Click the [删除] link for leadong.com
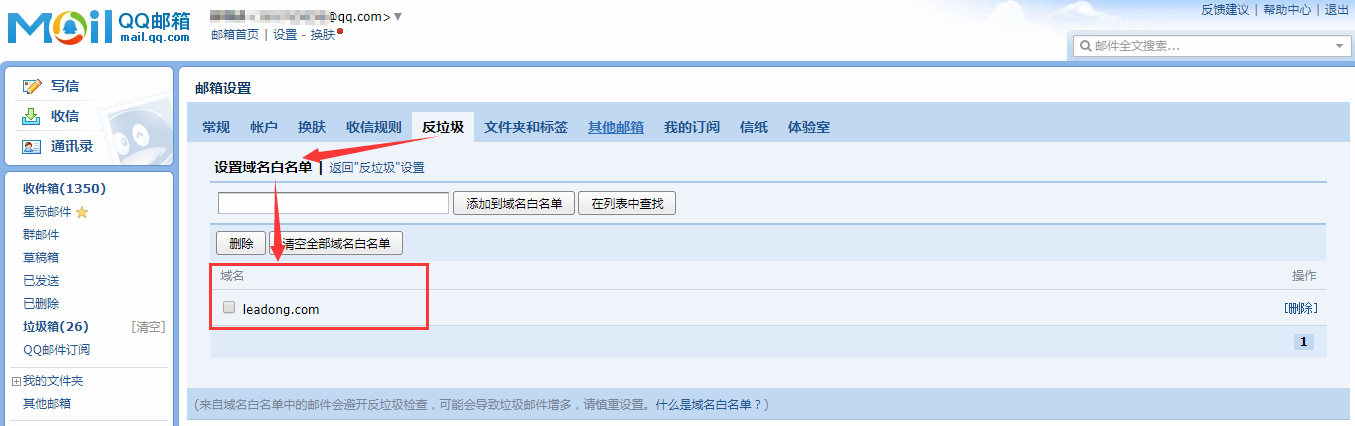 [x=1300, y=308]
